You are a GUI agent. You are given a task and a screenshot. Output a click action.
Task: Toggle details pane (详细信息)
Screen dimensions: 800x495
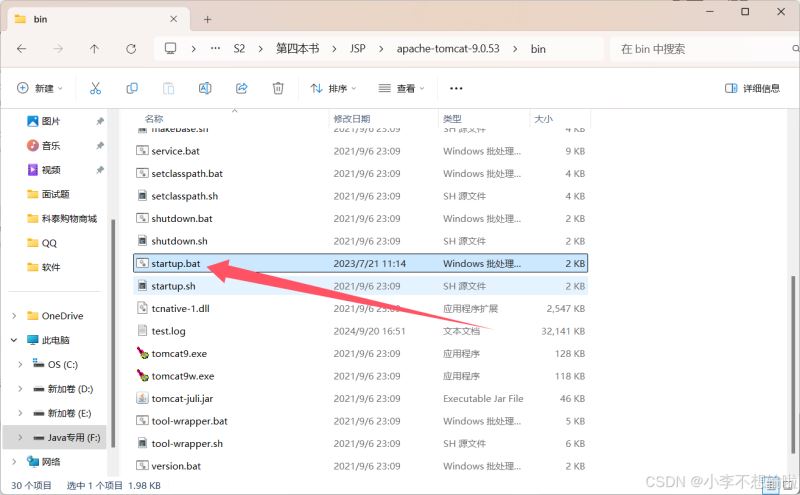[753, 88]
